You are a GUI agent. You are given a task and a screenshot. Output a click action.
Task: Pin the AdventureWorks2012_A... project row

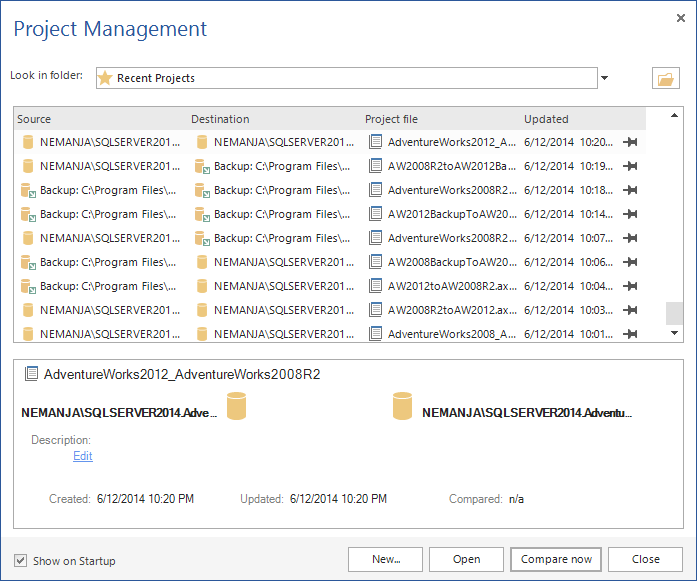[x=630, y=142]
